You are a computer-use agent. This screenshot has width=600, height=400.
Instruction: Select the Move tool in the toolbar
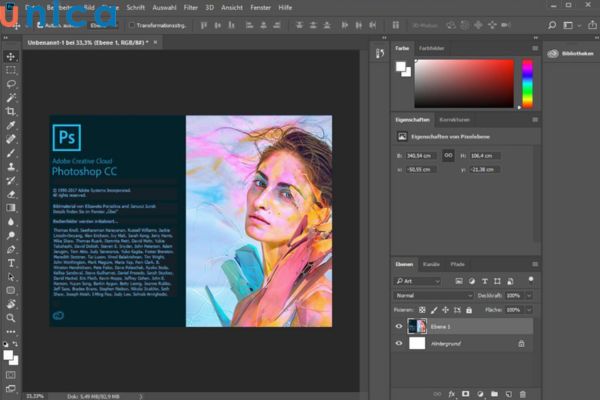[x=11, y=56]
